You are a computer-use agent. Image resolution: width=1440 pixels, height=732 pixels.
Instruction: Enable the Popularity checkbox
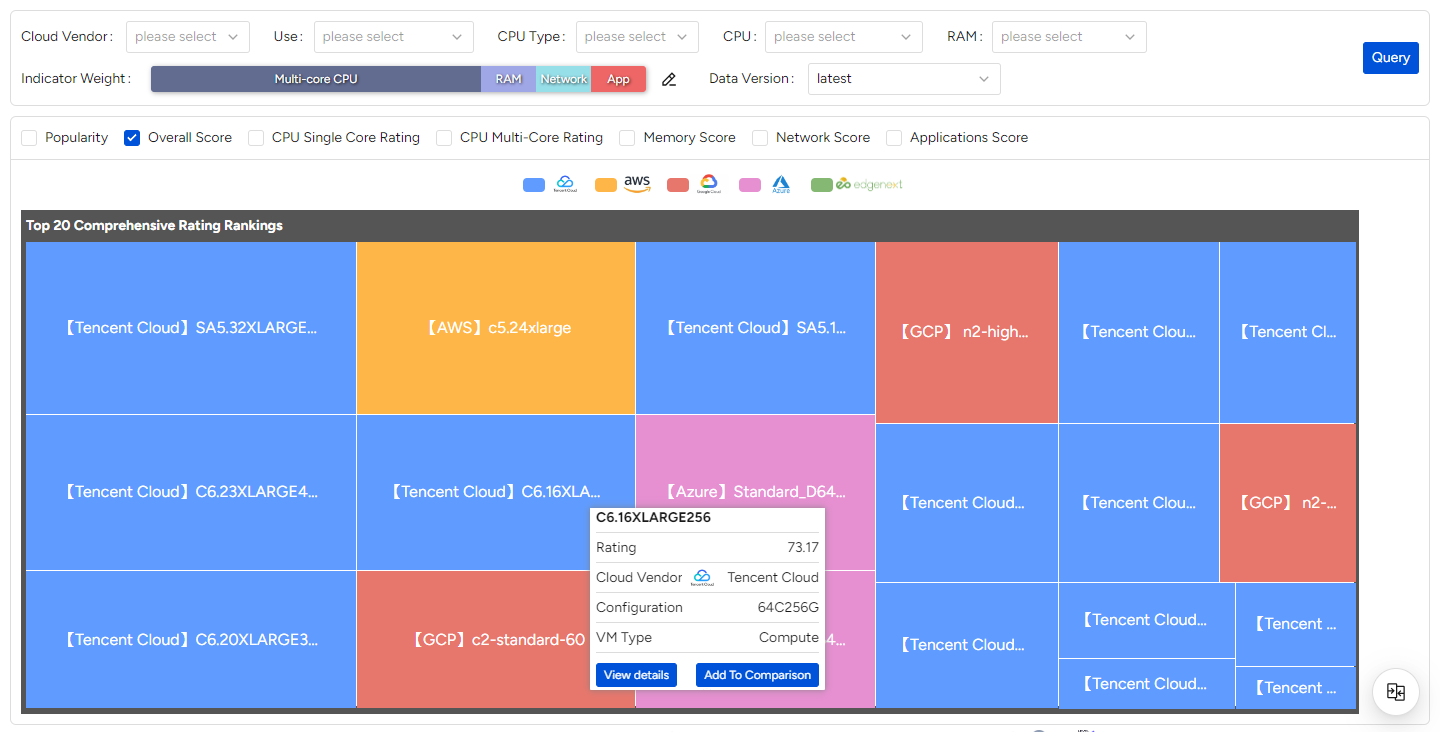pyautogui.click(x=29, y=138)
